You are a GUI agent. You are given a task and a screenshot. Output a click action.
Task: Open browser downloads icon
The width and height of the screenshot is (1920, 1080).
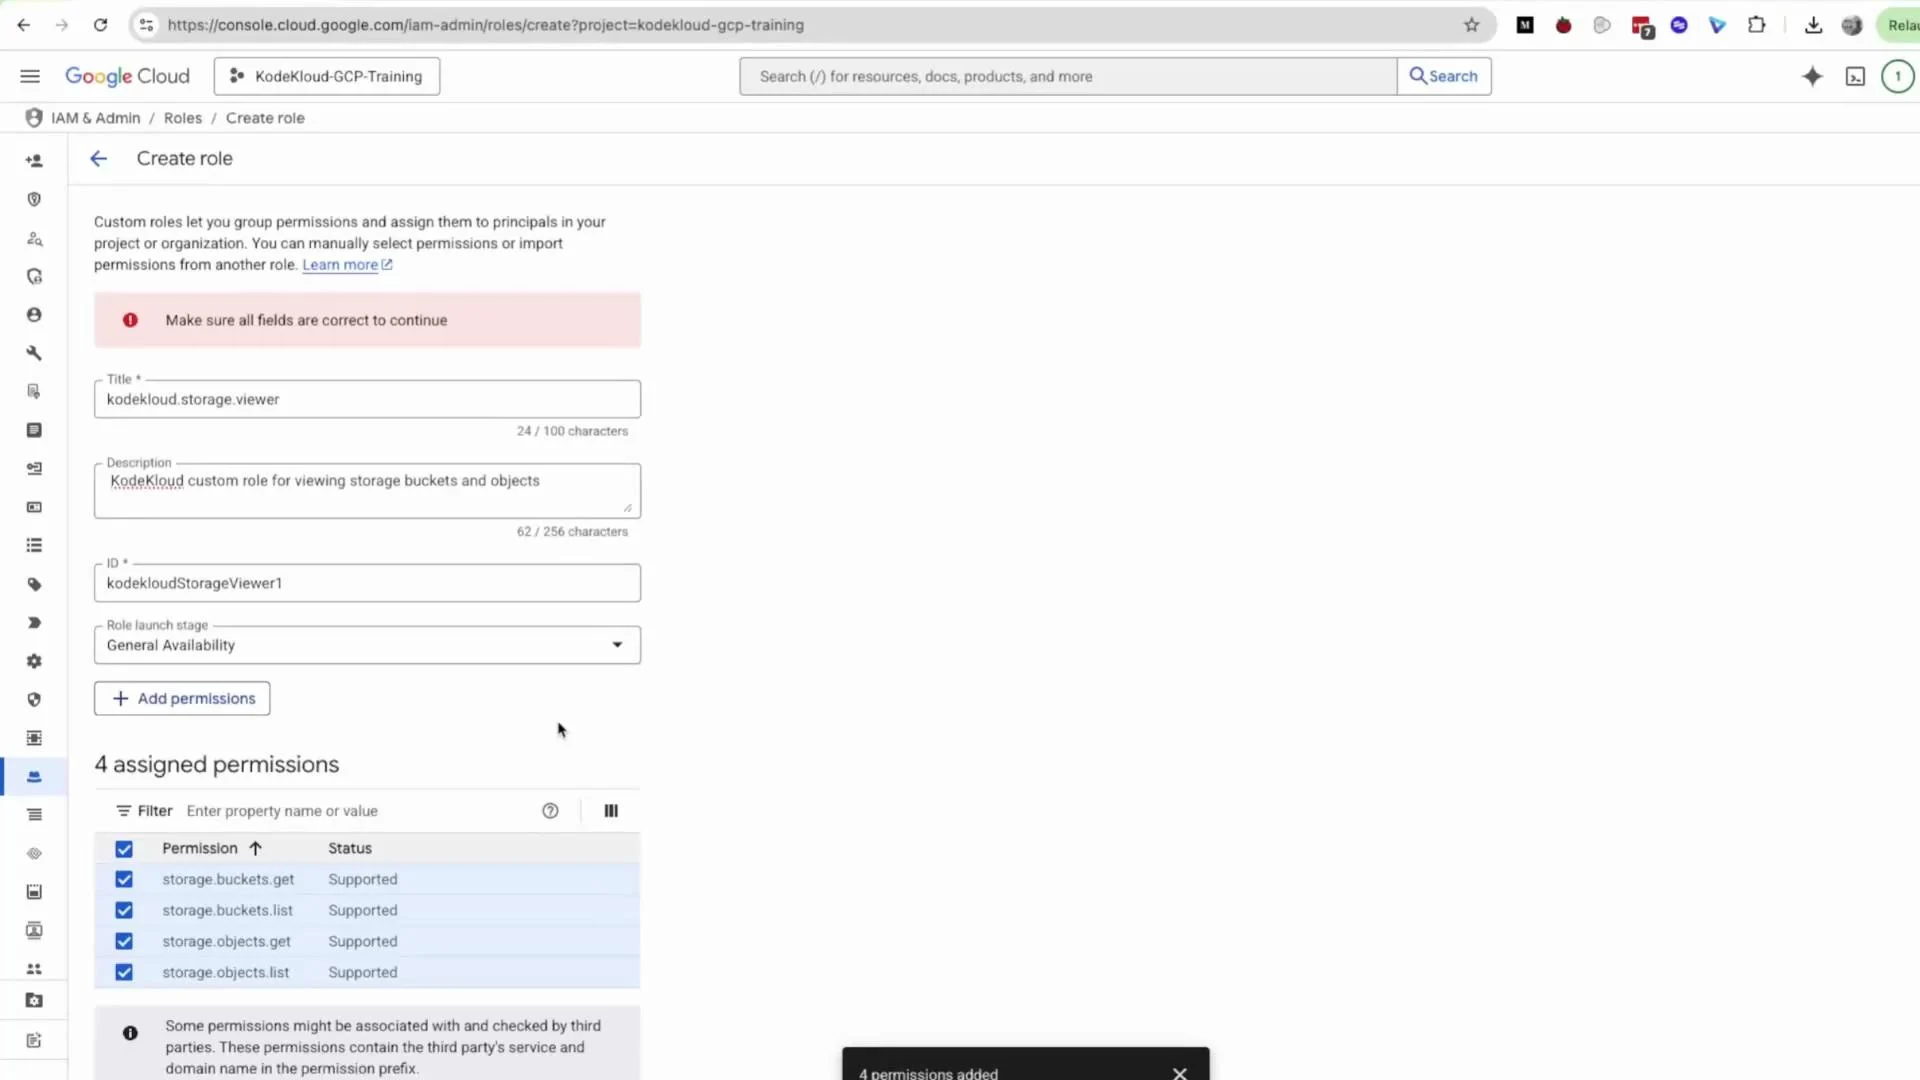(x=1813, y=25)
